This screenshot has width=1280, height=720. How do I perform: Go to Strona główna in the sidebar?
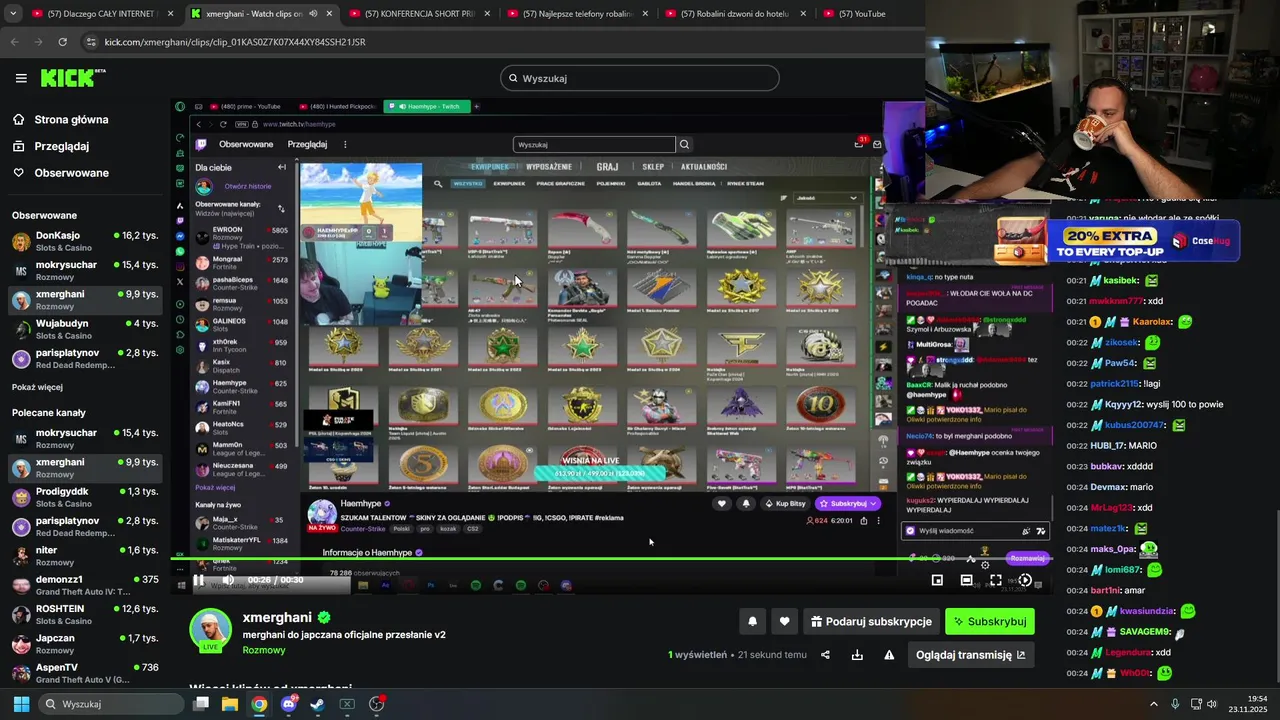pos(60,119)
